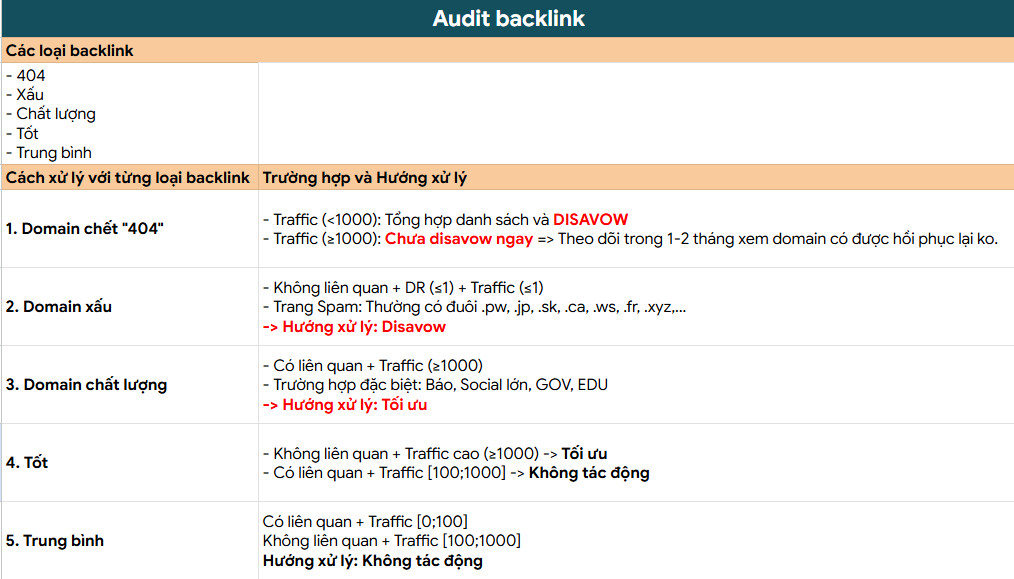Select the '5. Trung bình' cell
Viewport: 1014px width, 579px height.
[129, 541]
